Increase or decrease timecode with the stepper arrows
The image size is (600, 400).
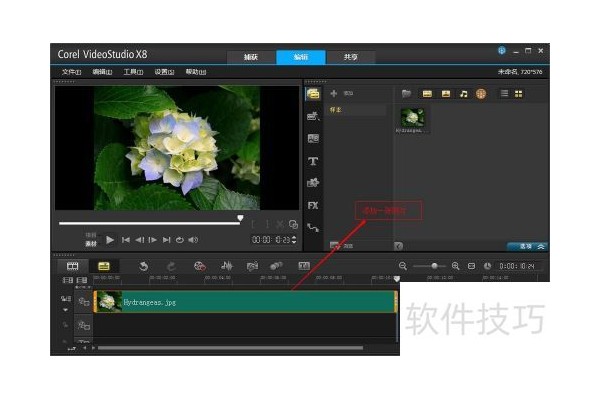coord(294,240)
